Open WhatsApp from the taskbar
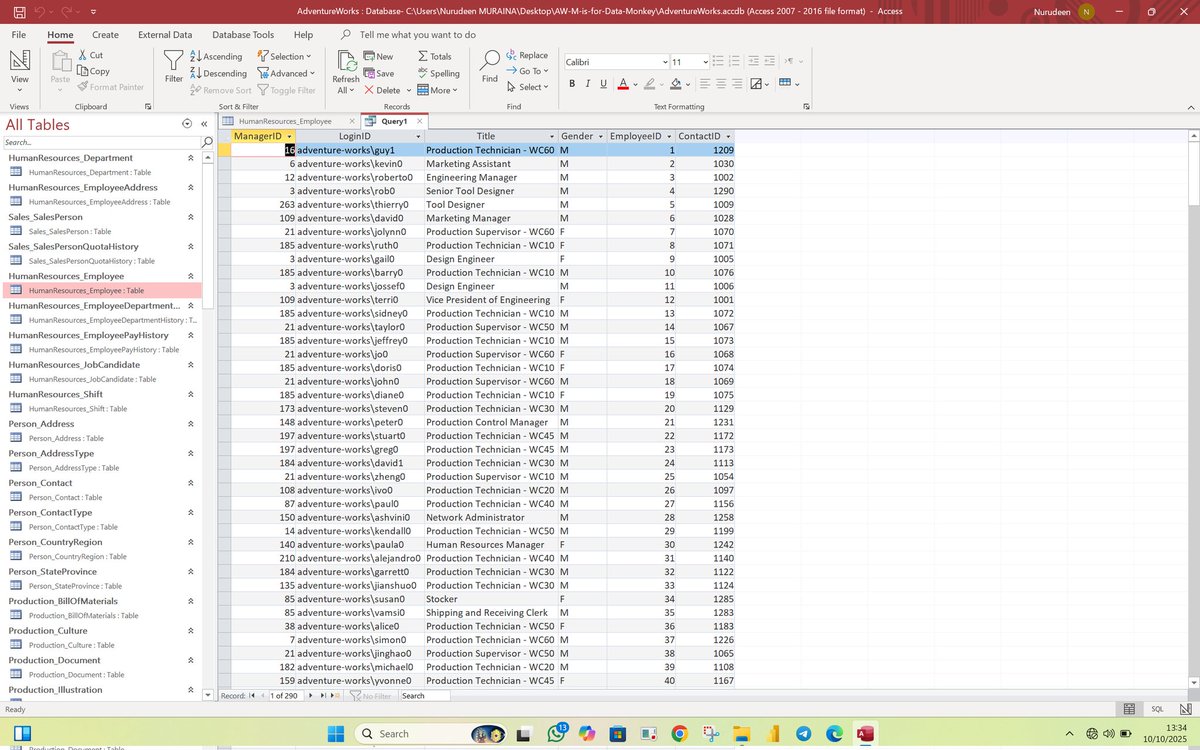Screen dimensions: 1200x750 coord(555,734)
